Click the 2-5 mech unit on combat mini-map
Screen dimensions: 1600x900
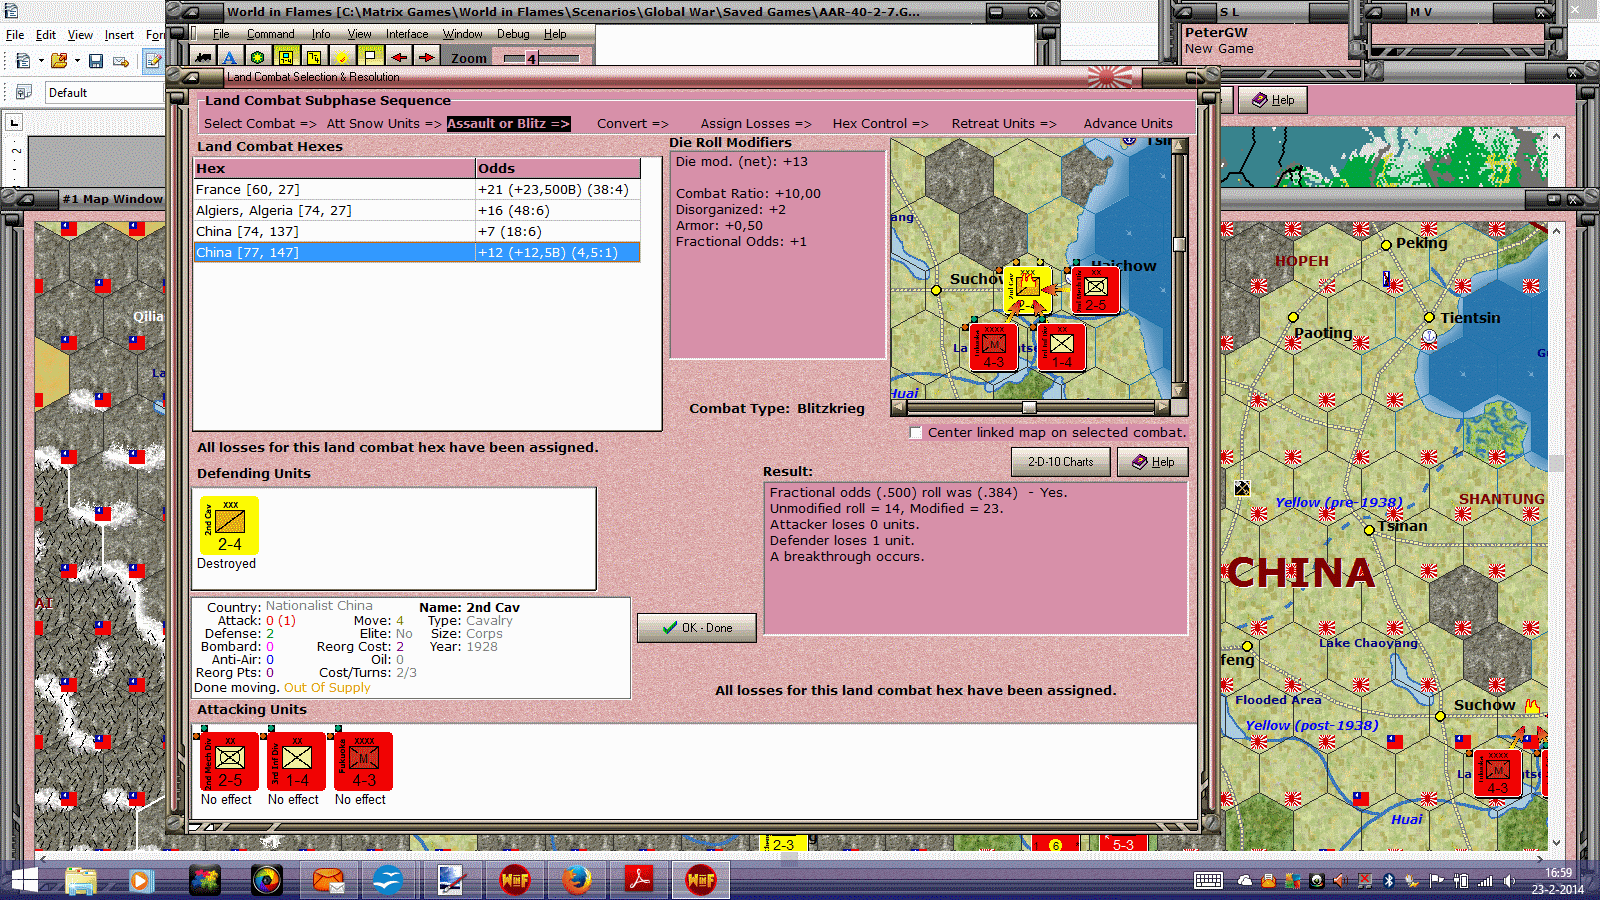coord(1095,290)
